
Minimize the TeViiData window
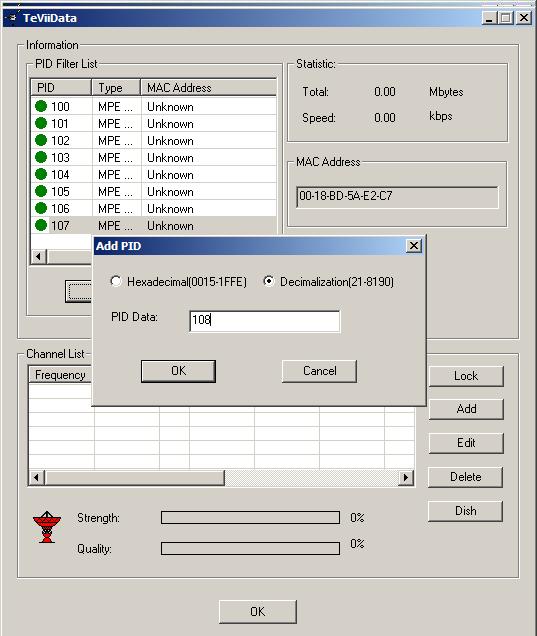pos(490,18)
